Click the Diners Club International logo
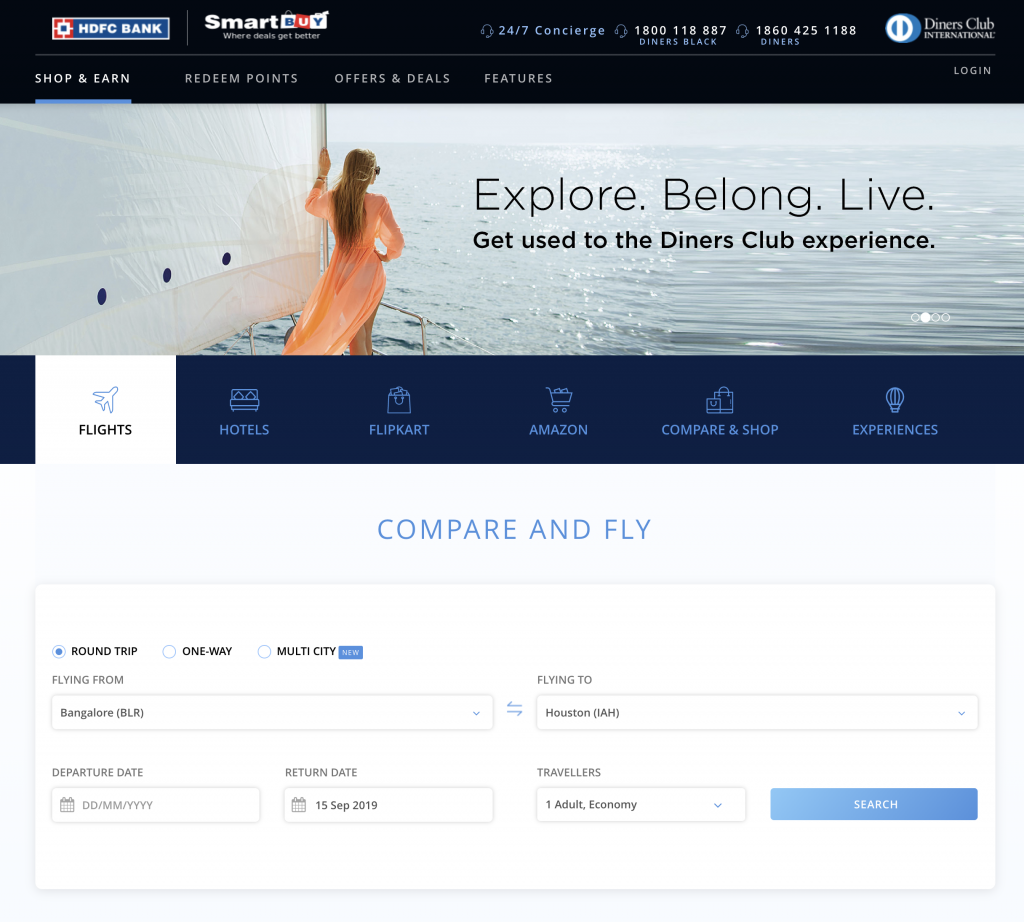The image size is (1024, 922). [940, 29]
